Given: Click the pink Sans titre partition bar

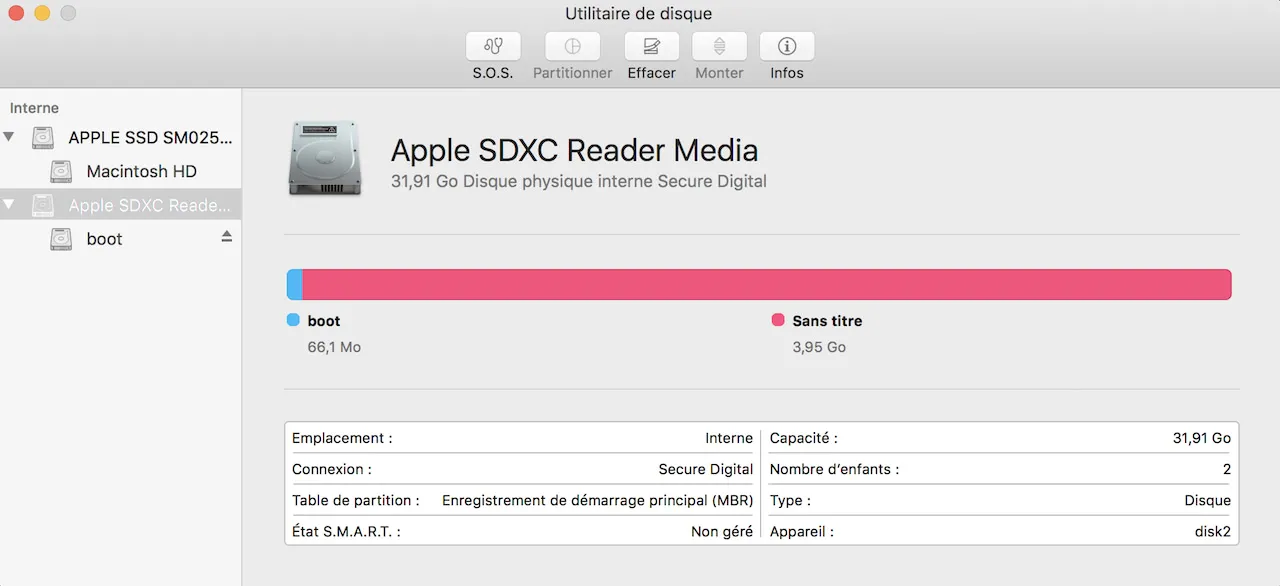Looking at the screenshot, I should click(767, 284).
